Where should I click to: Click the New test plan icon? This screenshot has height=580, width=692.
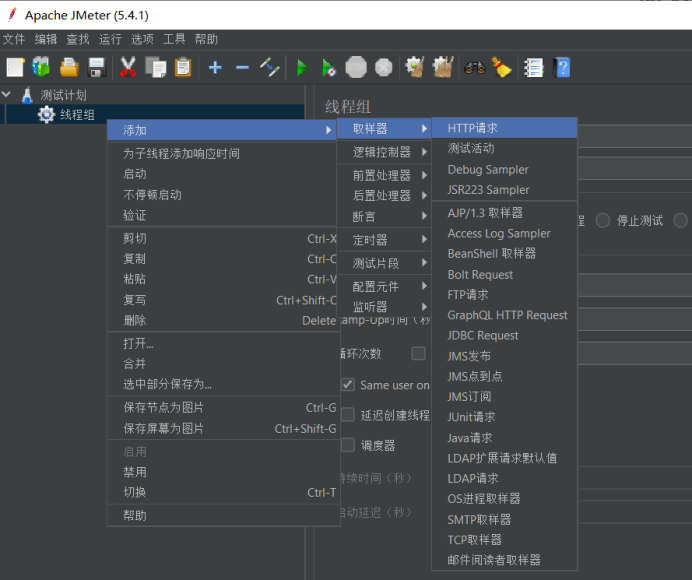pyautogui.click(x=15, y=68)
